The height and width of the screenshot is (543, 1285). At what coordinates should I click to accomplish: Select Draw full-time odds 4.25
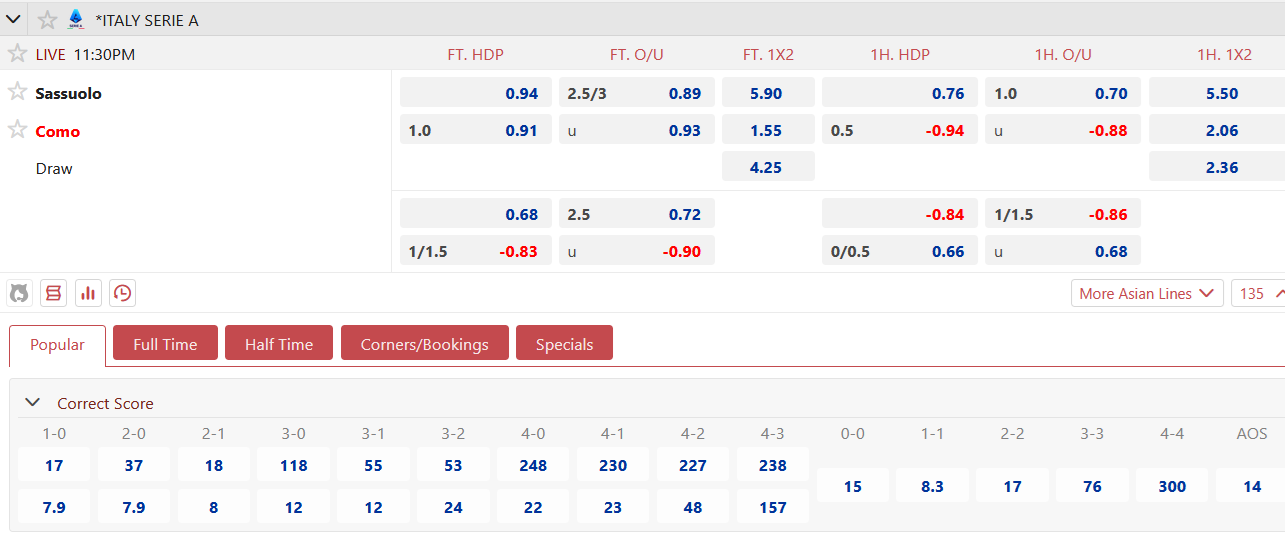(x=767, y=167)
